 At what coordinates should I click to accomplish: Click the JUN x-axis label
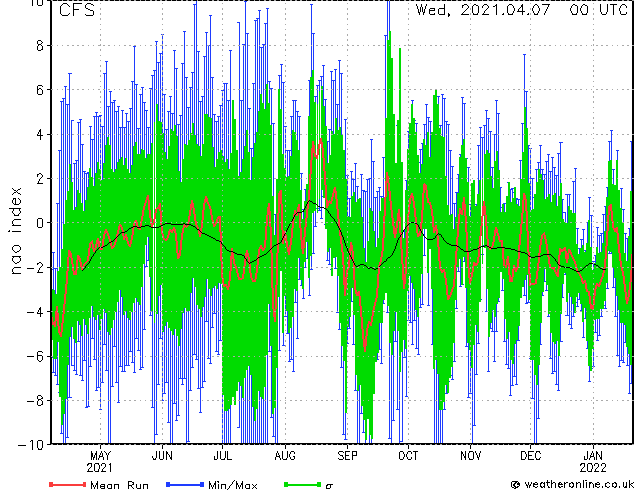pos(162,456)
